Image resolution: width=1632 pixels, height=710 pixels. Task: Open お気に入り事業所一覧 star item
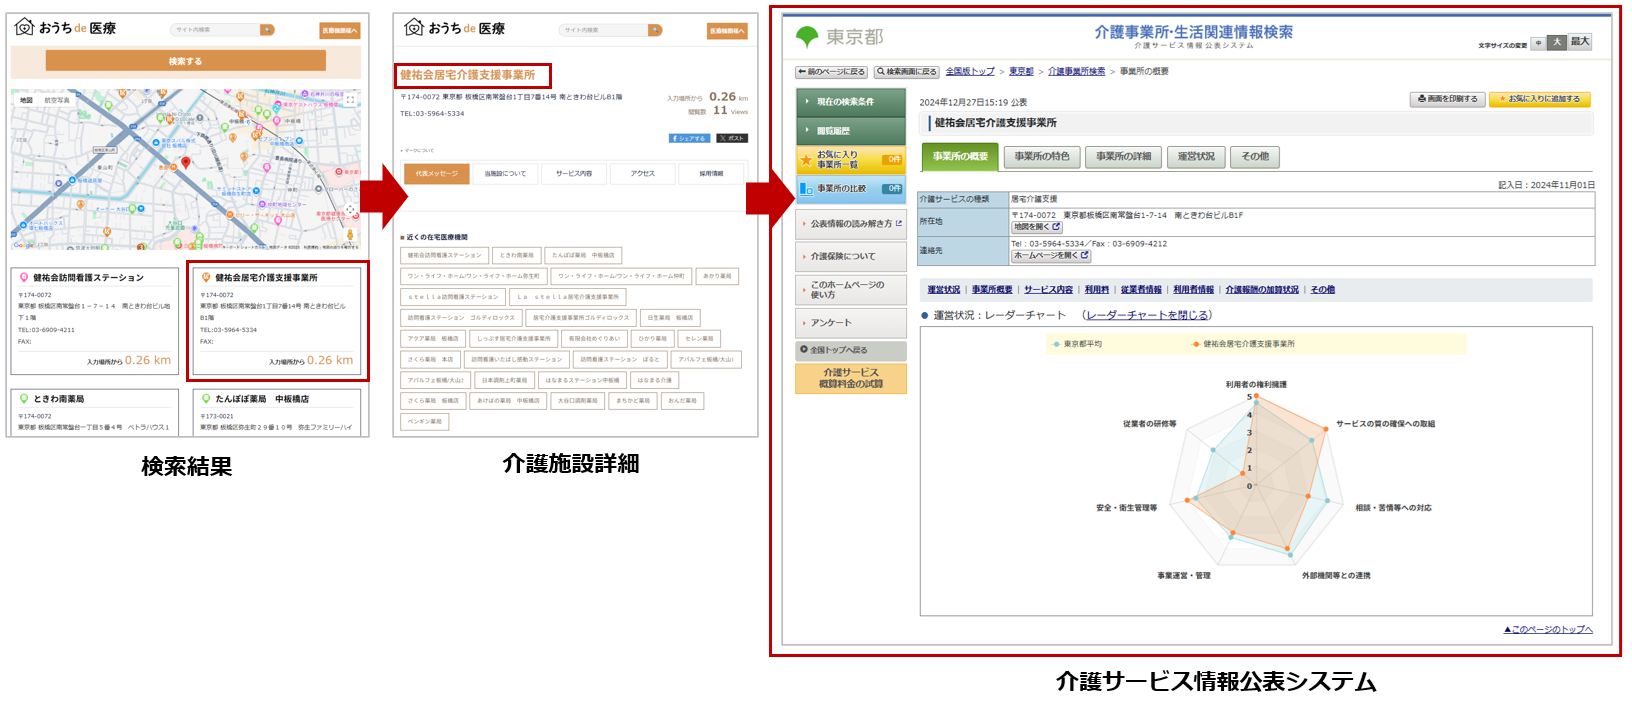pos(851,160)
